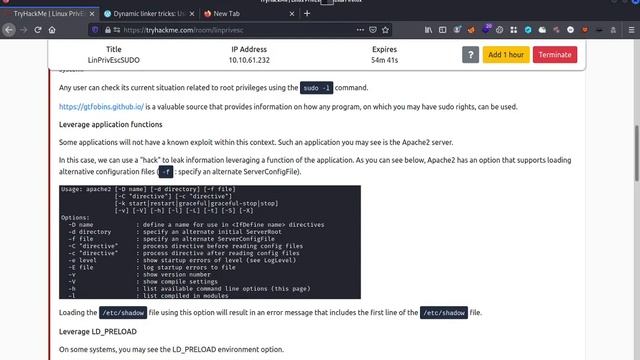This screenshot has height=360, width=640.
Task: Click the question mark help button
Action: click(x=470, y=55)
